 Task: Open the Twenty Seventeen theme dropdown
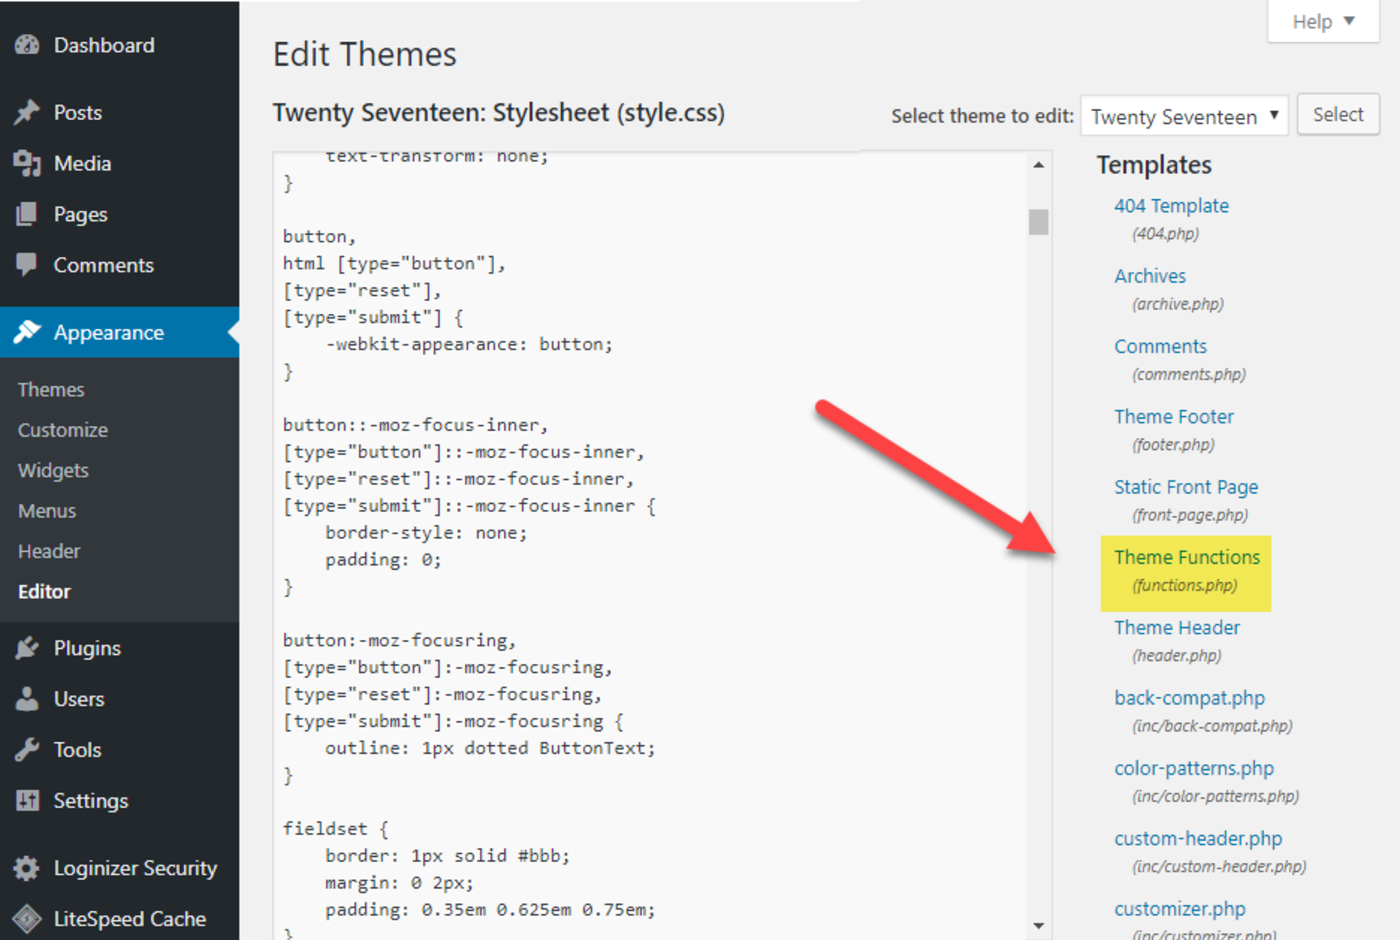[1184, 116]
